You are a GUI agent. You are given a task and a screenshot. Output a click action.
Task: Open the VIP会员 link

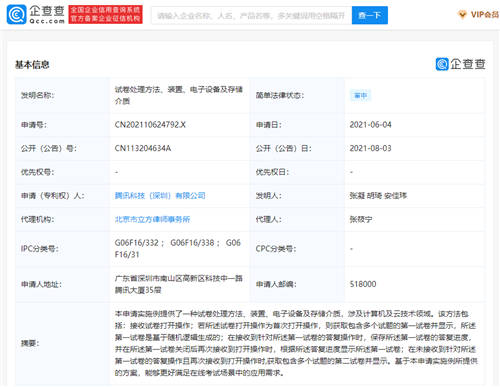click(484, 14)
